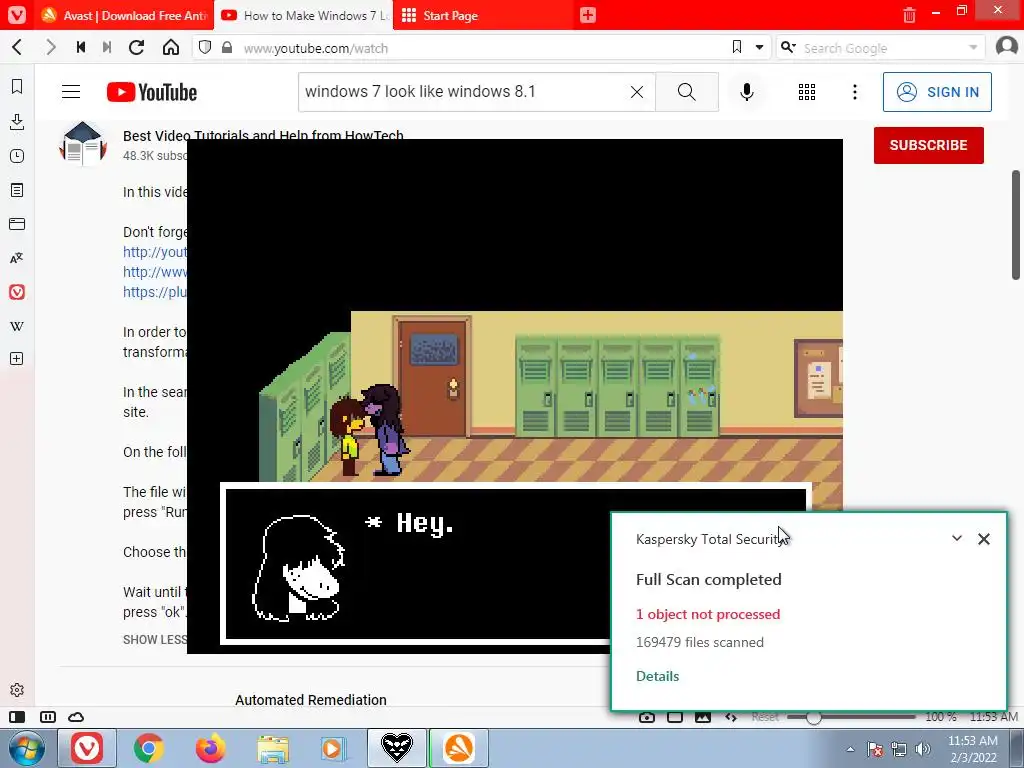Open the Bookmarks side panel
This screenshot has height=768, width=1024.
click(x=17, y=87)
